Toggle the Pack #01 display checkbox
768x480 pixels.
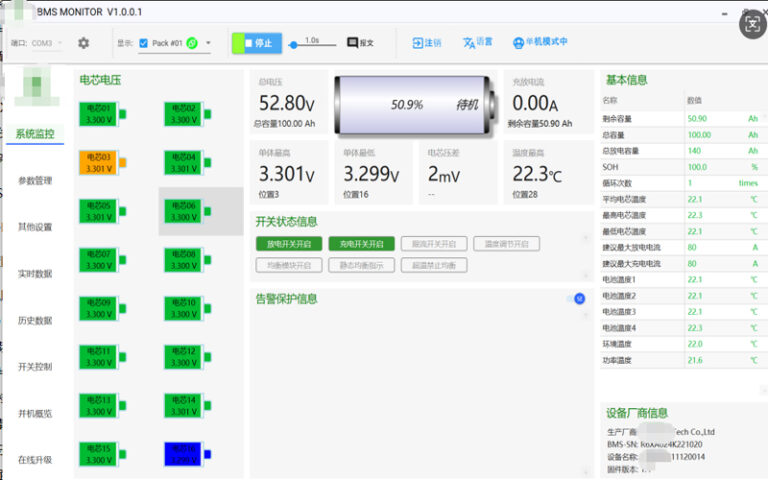point(144,43)
